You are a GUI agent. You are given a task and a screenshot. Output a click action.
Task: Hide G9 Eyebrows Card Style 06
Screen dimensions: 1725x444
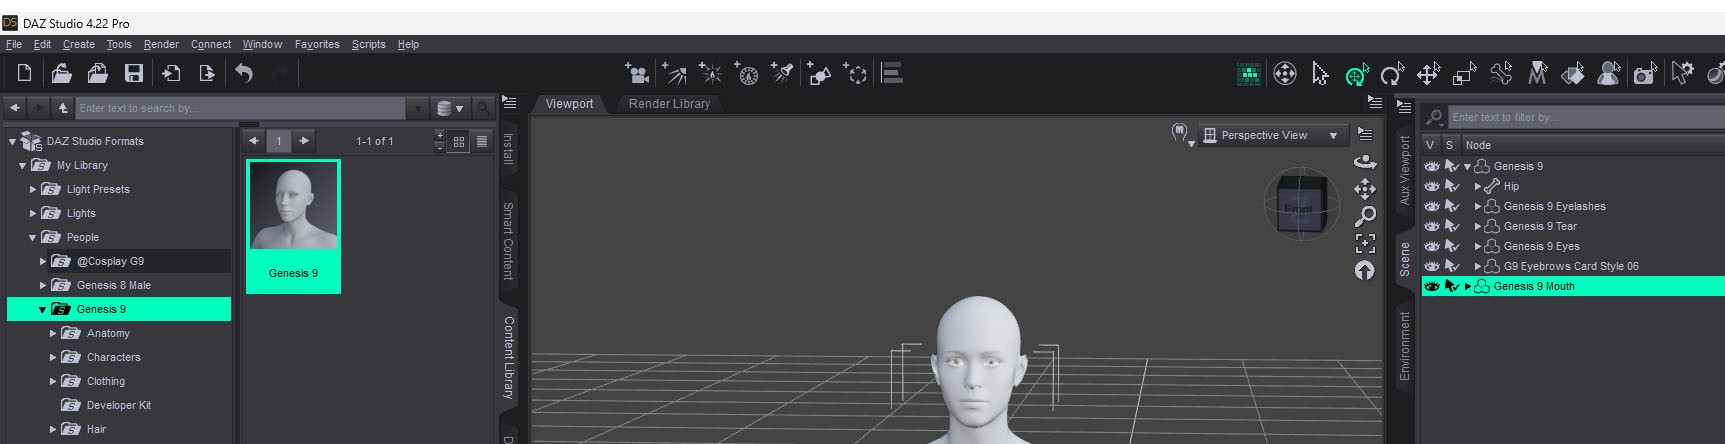[1432, 266]
